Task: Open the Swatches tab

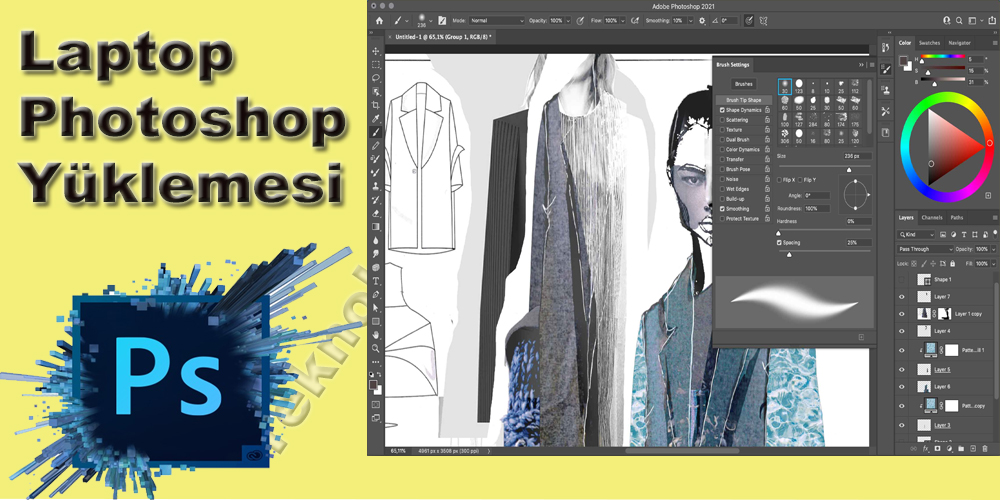Action: coord(929,43)
